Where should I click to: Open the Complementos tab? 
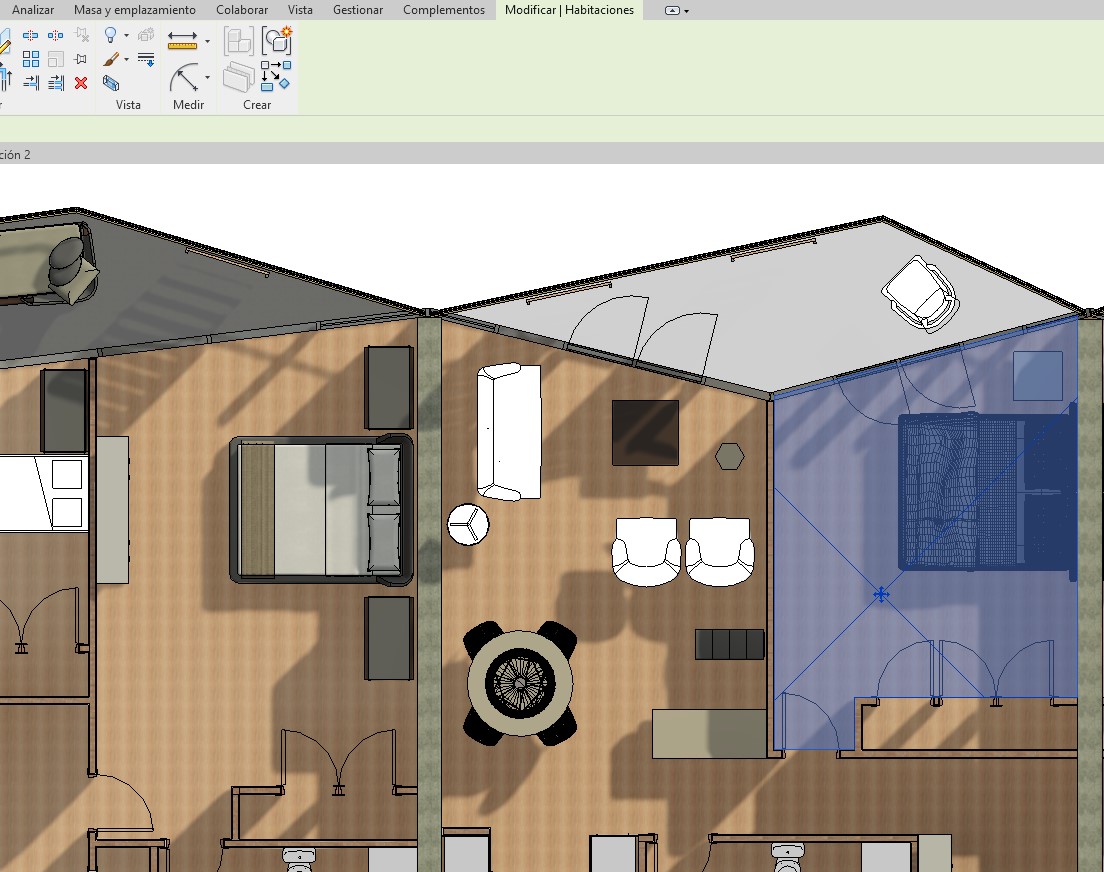tap(444, 10)
